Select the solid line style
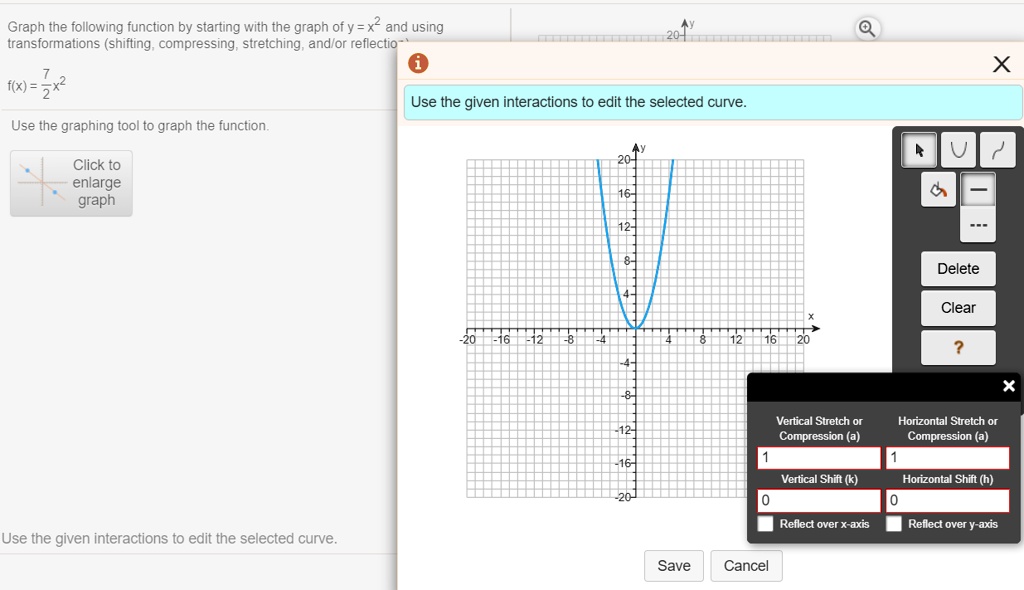1024x590 pixels. (x=978, y=190)
